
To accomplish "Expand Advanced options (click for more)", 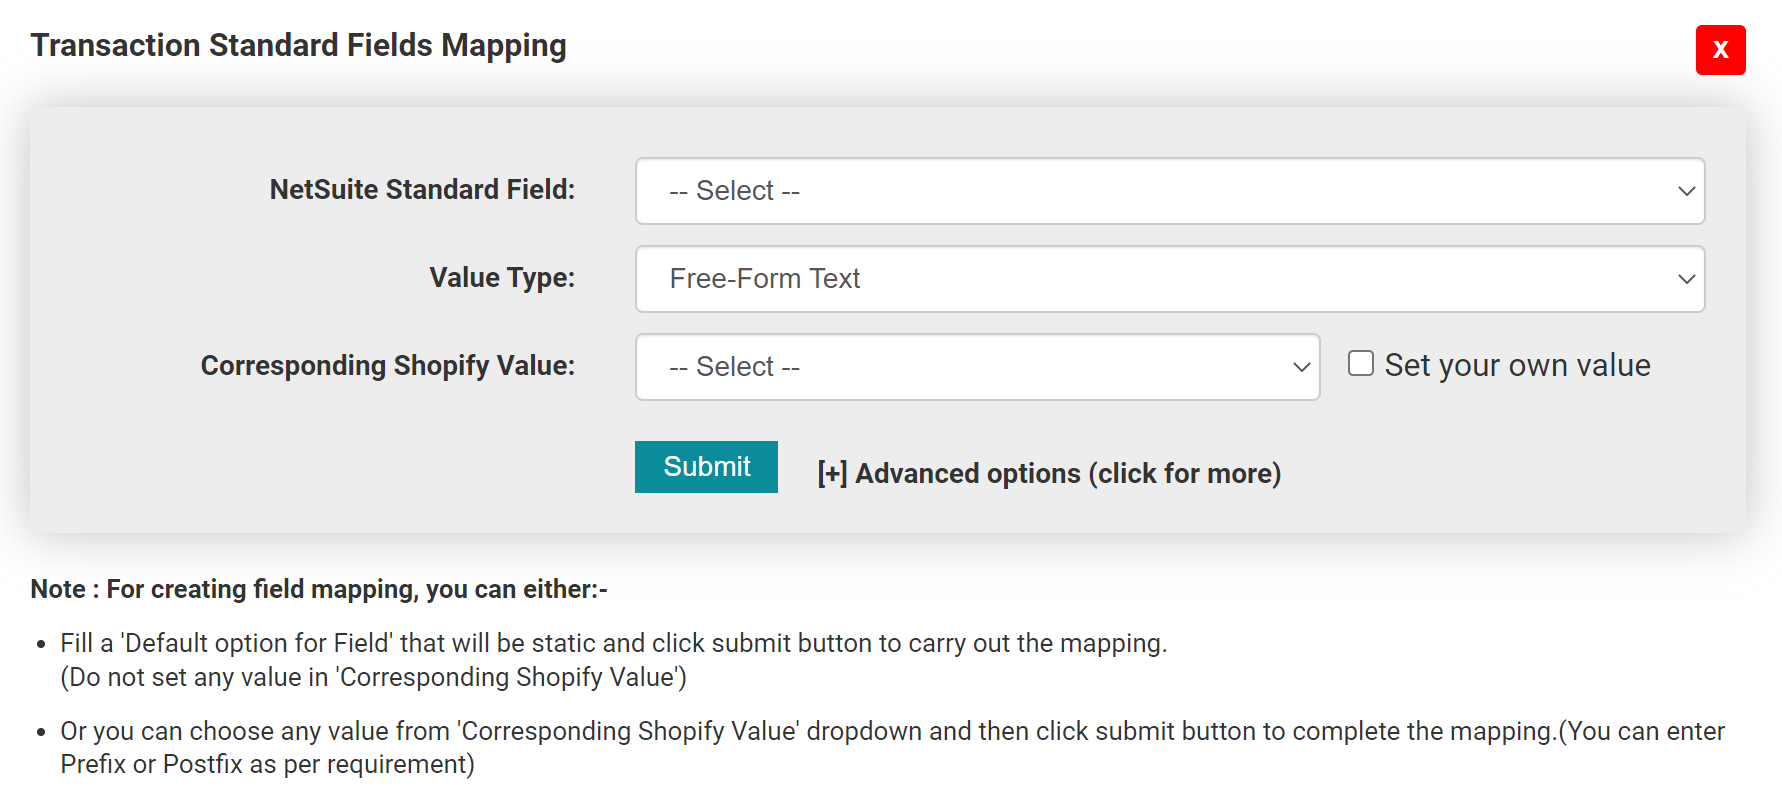I will [1067, 474].
